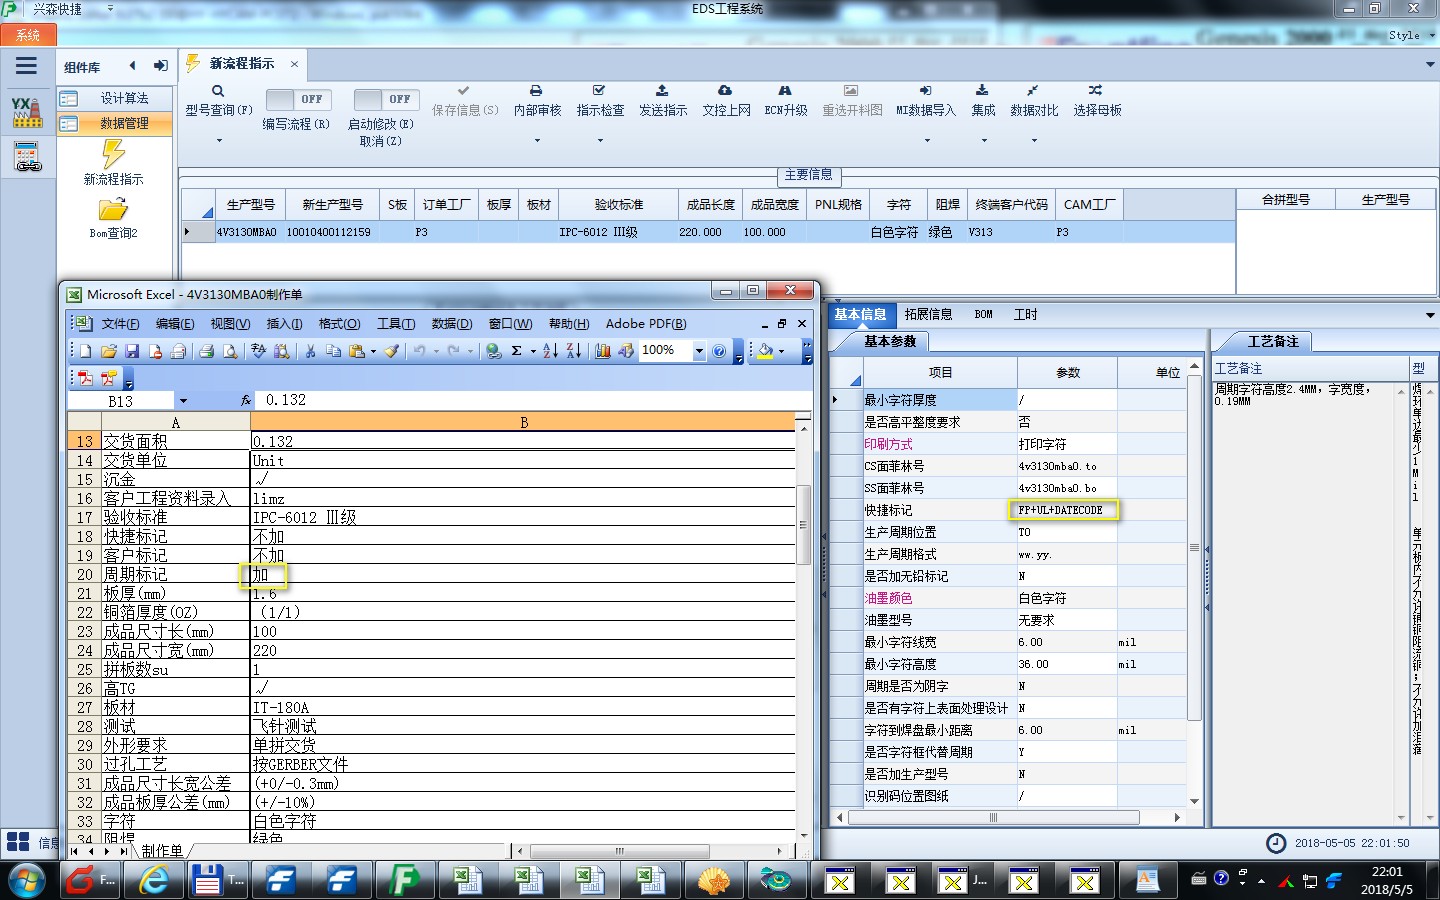Click the Format Painter brush in Excel
This screenshot has width=1440, height=900.
[x=392, y=351]
